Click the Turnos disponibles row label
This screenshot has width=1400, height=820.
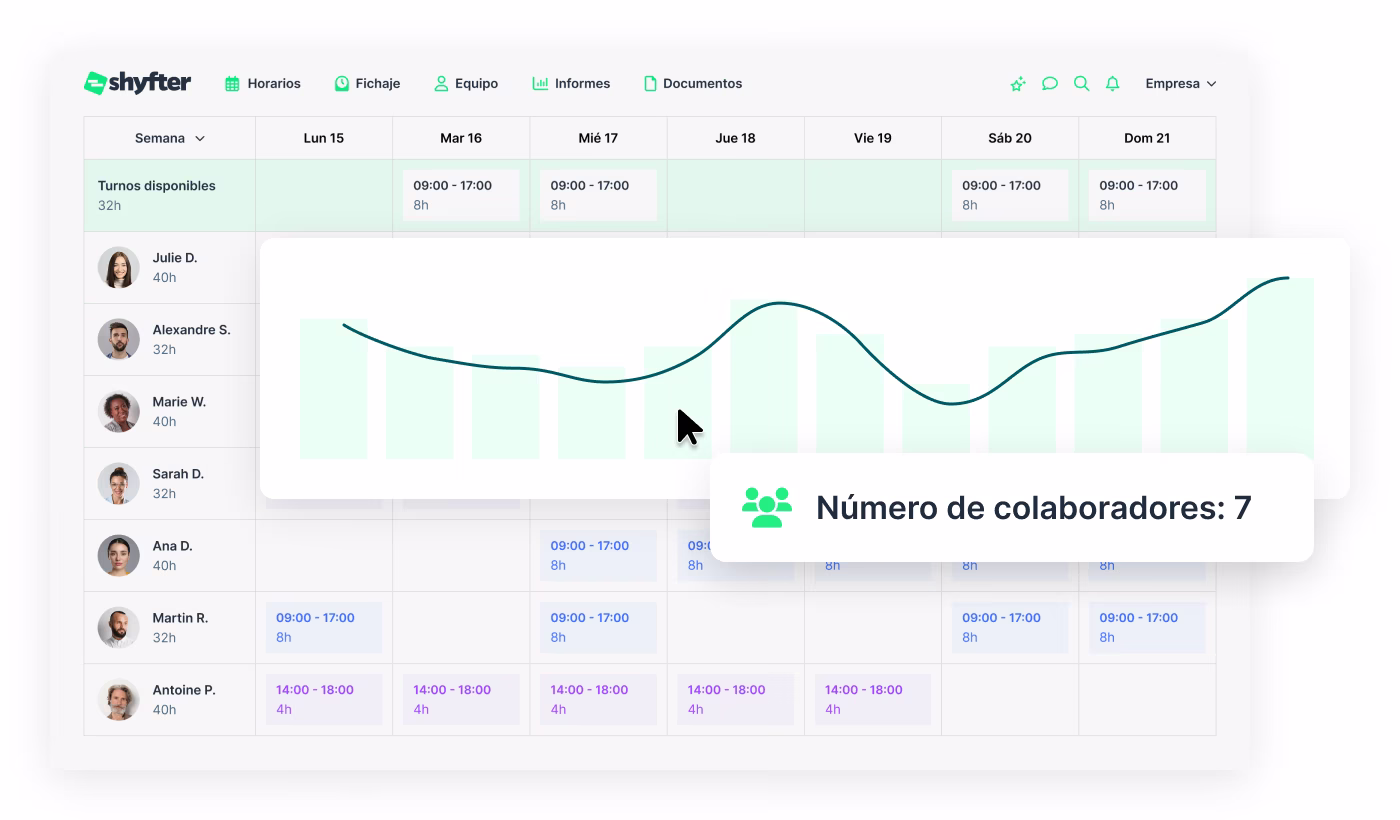pos(156,186)
